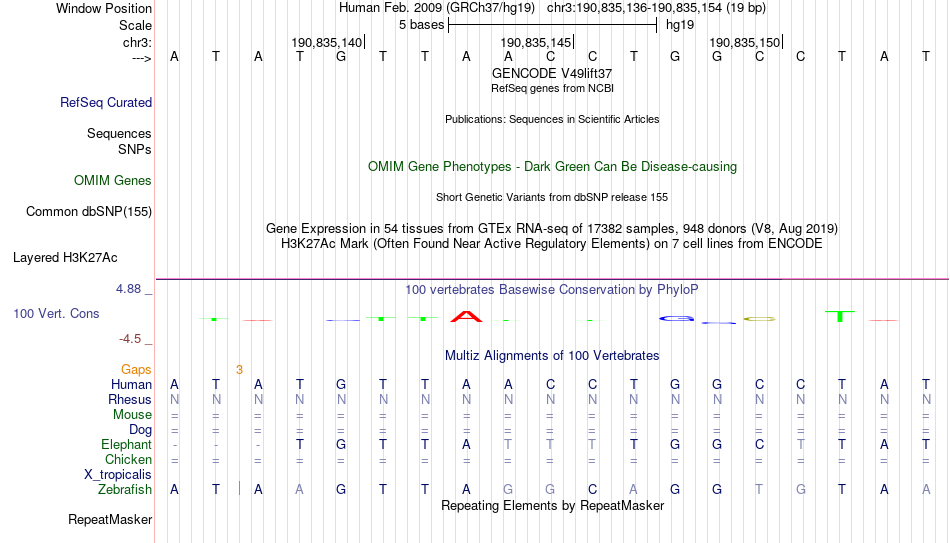Select the Sequences track label
The height and width of the screenshot is (543, 950).
coord(119,133)
